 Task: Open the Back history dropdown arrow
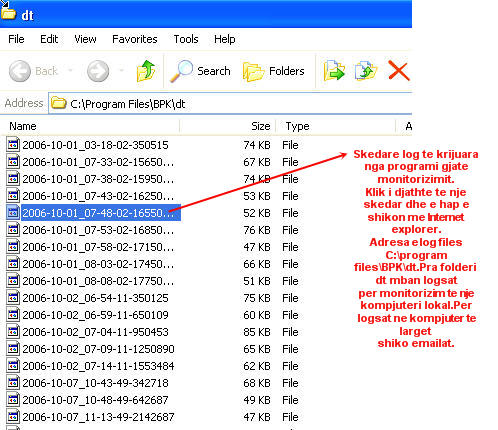[70, 70]
